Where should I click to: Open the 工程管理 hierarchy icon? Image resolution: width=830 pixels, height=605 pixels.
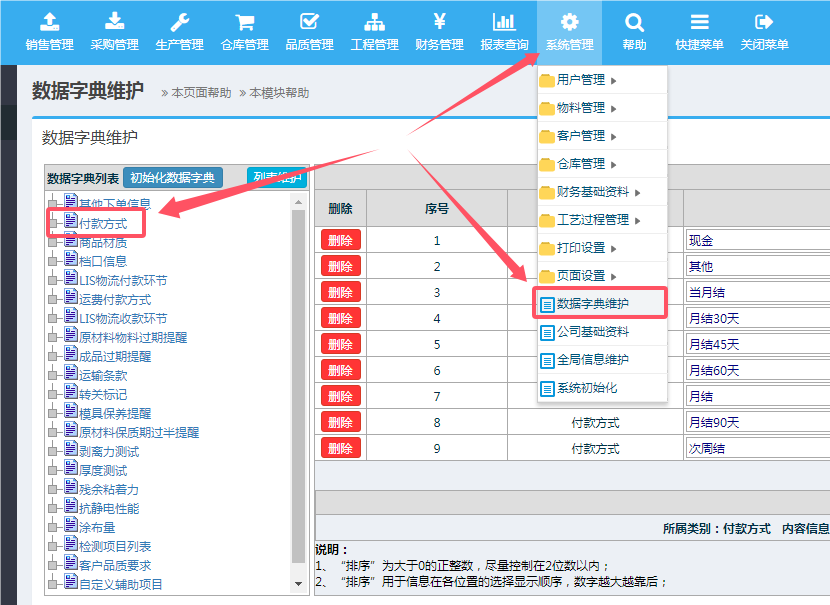[374, 22]
